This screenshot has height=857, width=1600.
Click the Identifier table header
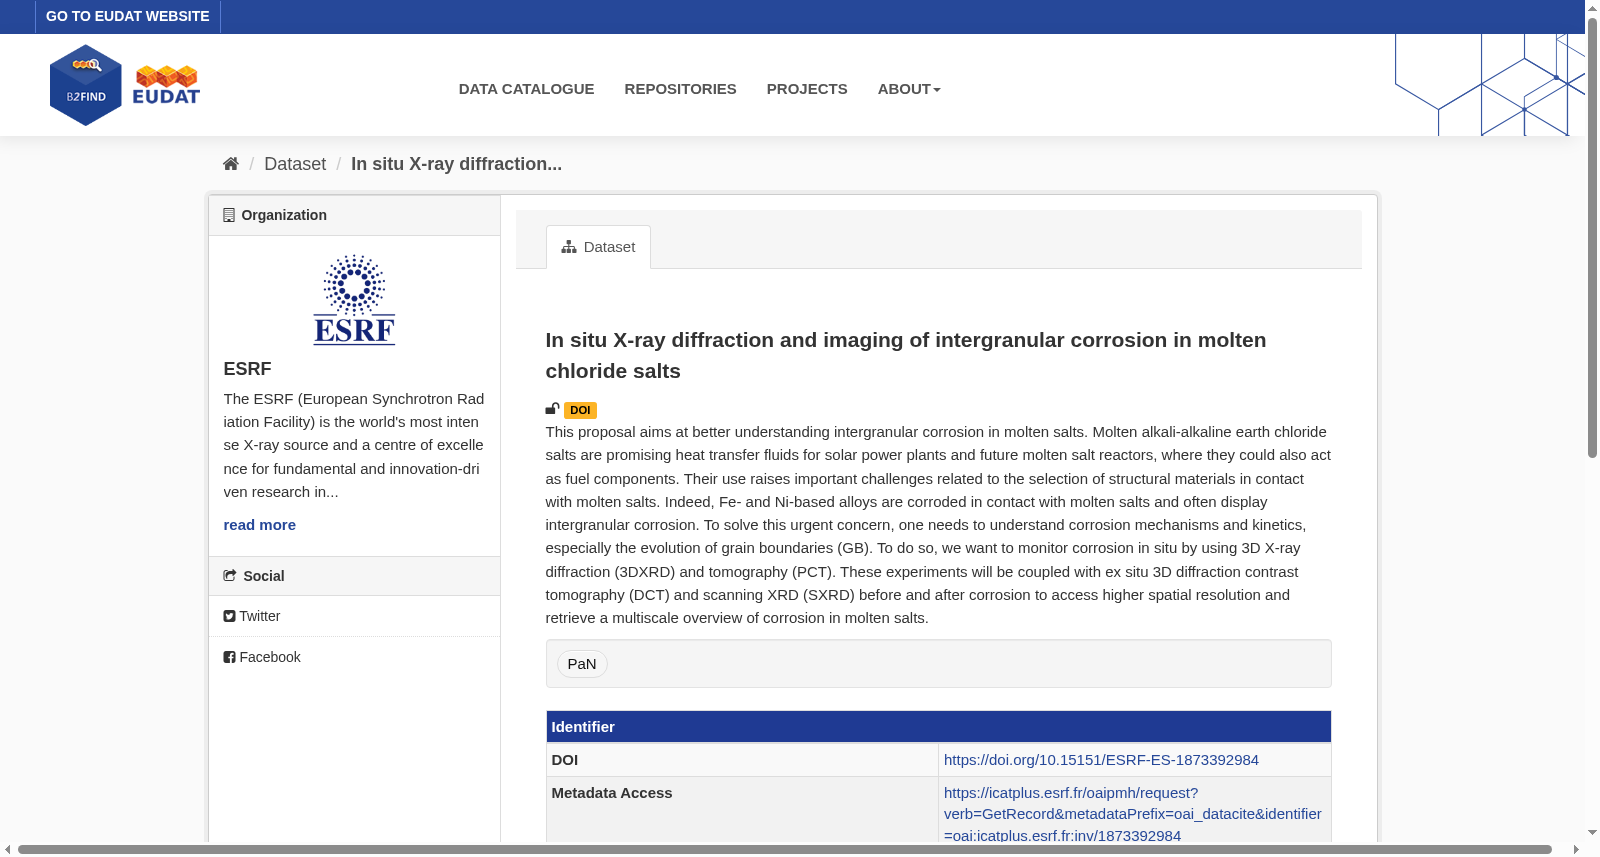[938, 727]
